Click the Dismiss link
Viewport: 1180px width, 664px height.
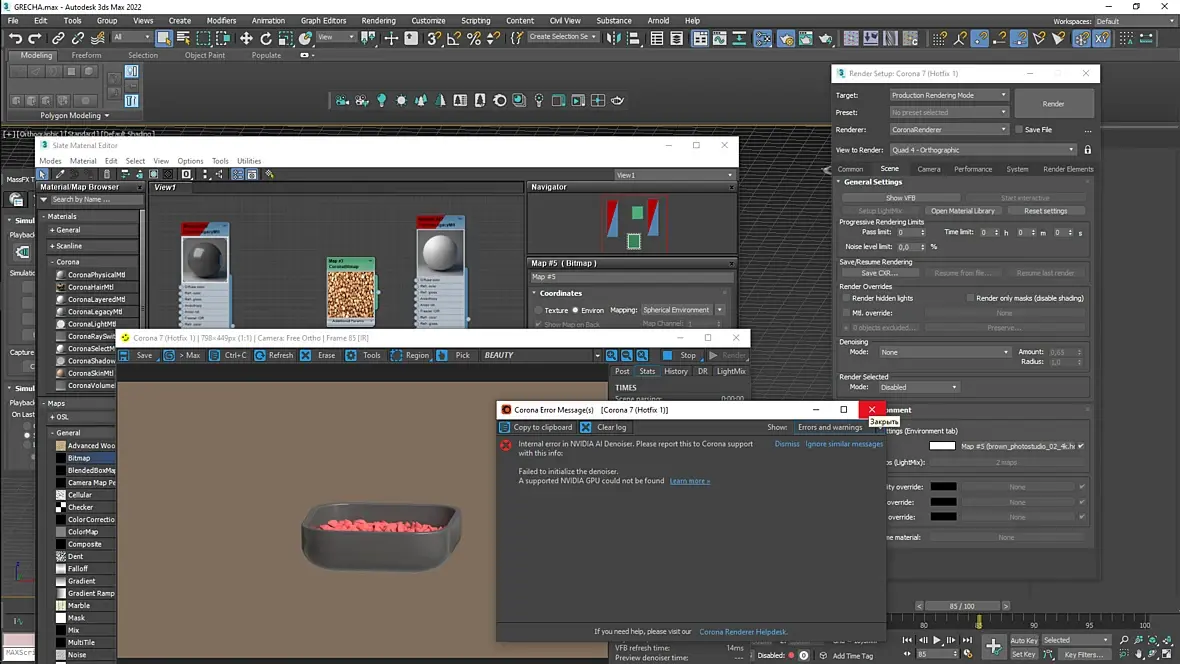787,444
